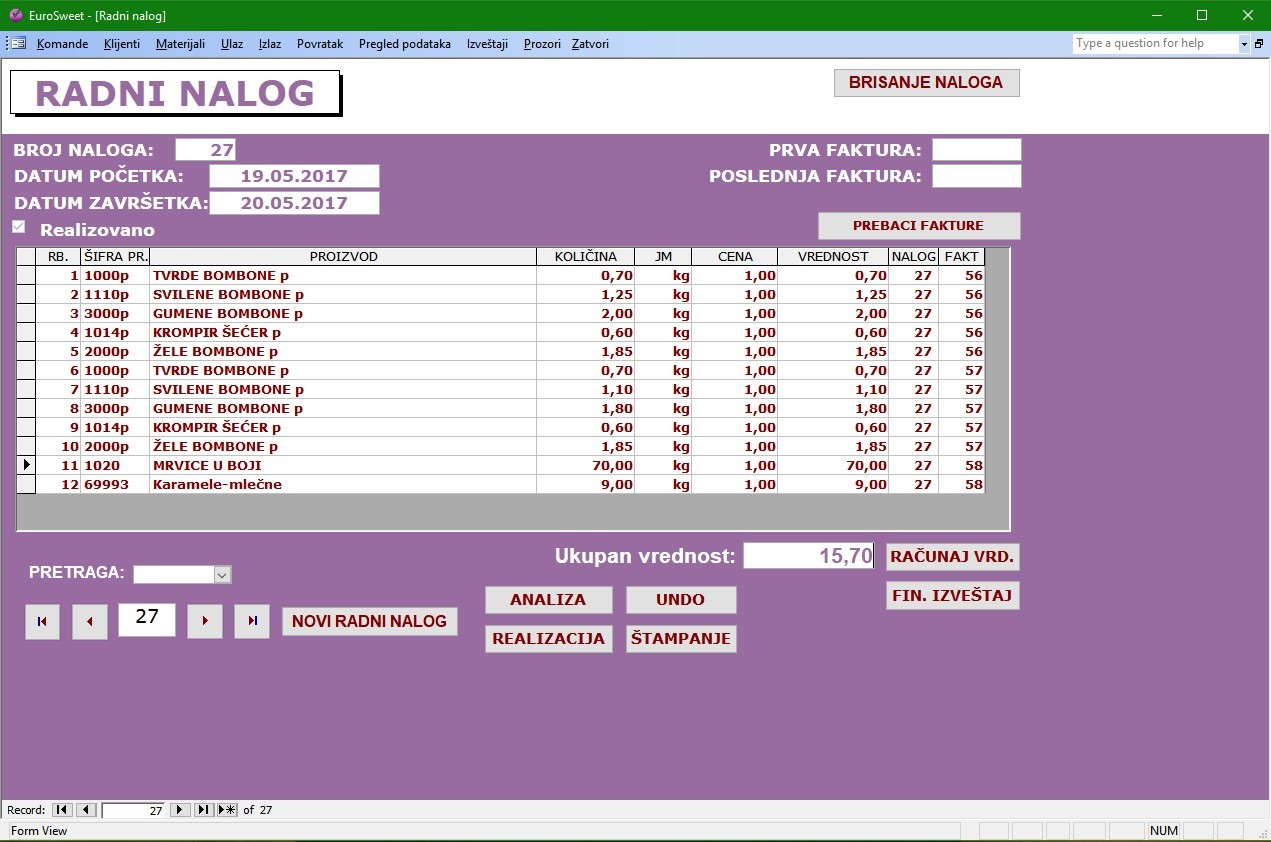Image resolution: width=1271 pixels, height=842 pixels.
Task: Click first record button in bottom Record bar
Action: click(62, 810)
